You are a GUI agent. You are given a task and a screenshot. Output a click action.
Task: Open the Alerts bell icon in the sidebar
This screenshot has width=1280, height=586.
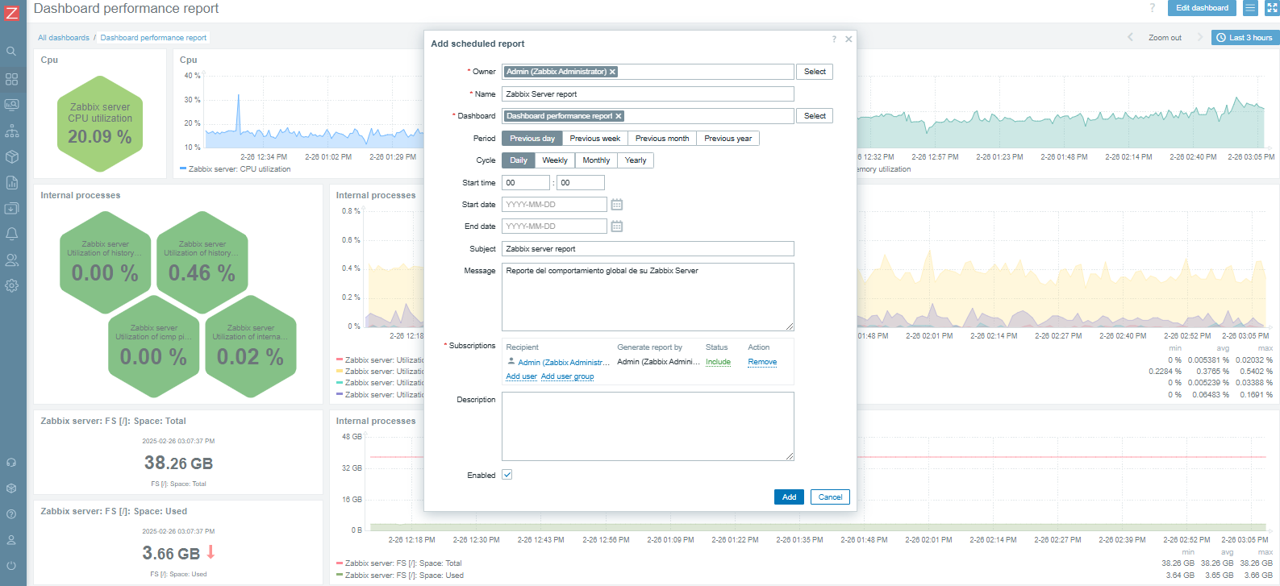(x=12, y=234)
